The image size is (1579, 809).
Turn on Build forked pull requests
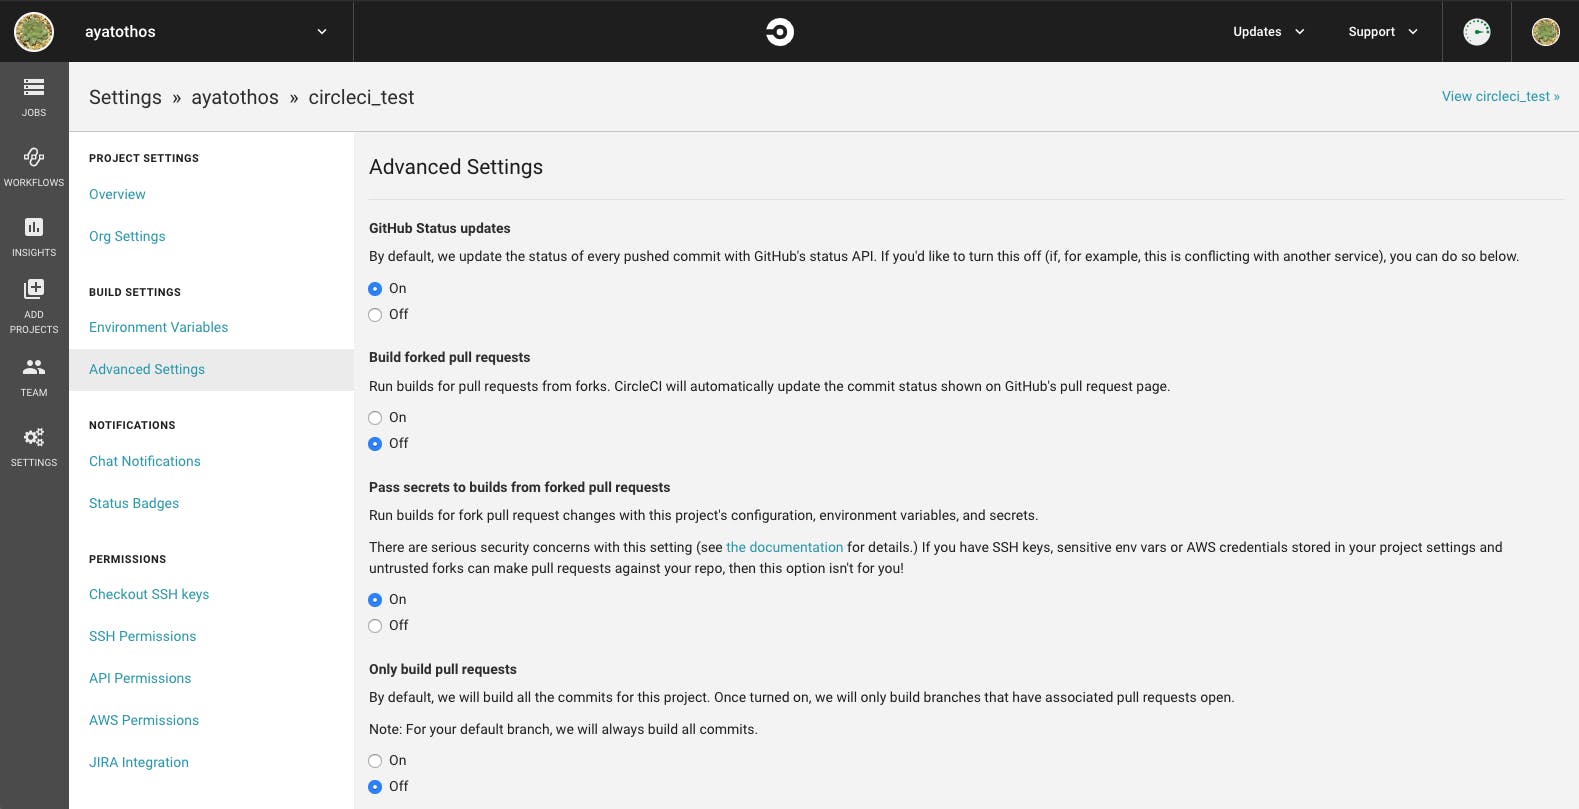375,418
